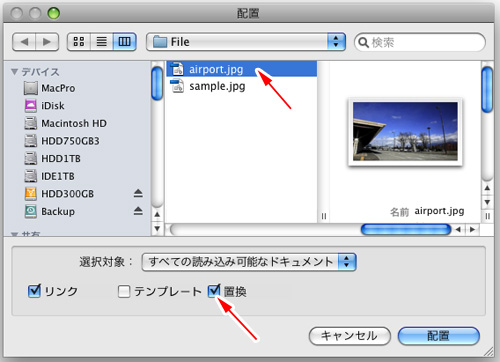
Task: Select the HDD750GB3 drive
Action: (70, 141)
